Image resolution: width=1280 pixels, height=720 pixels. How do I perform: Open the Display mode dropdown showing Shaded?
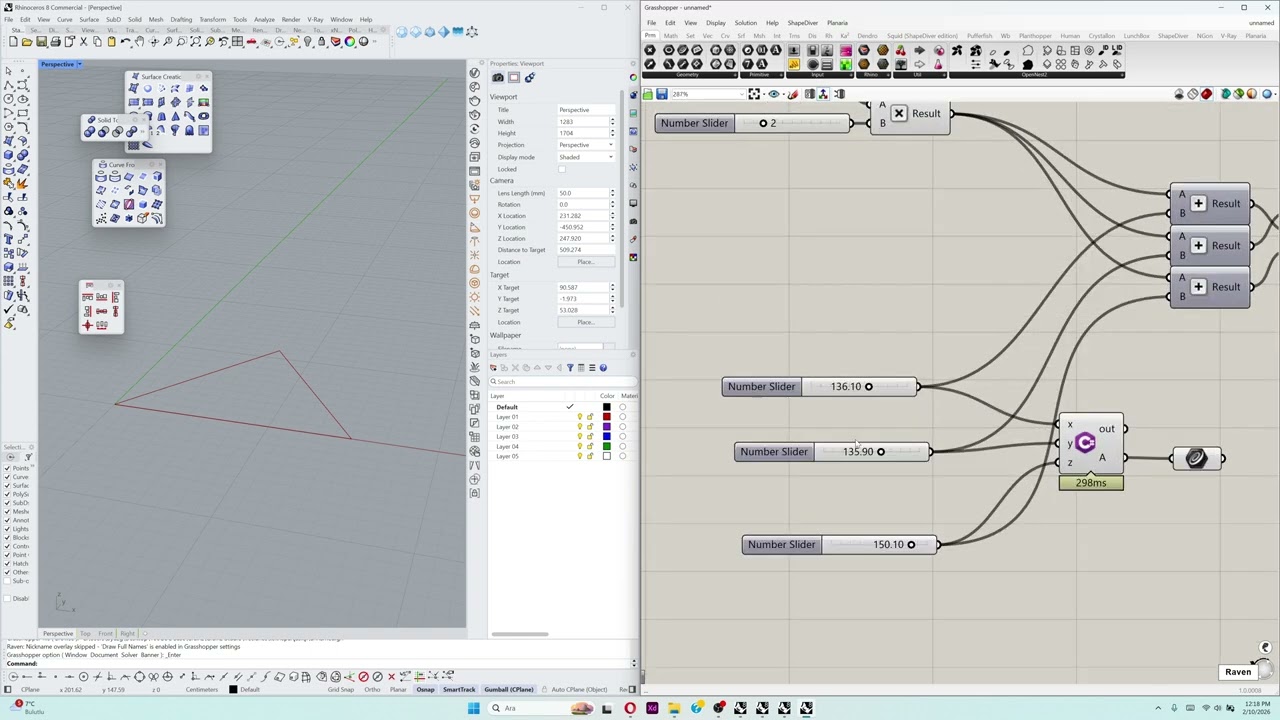pyautogui.click(x=585, y=157)
